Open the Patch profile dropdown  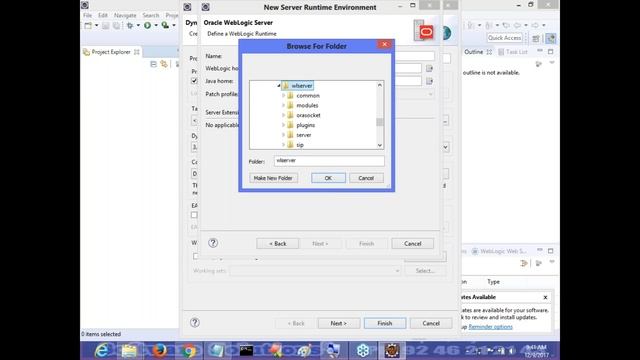430,94
